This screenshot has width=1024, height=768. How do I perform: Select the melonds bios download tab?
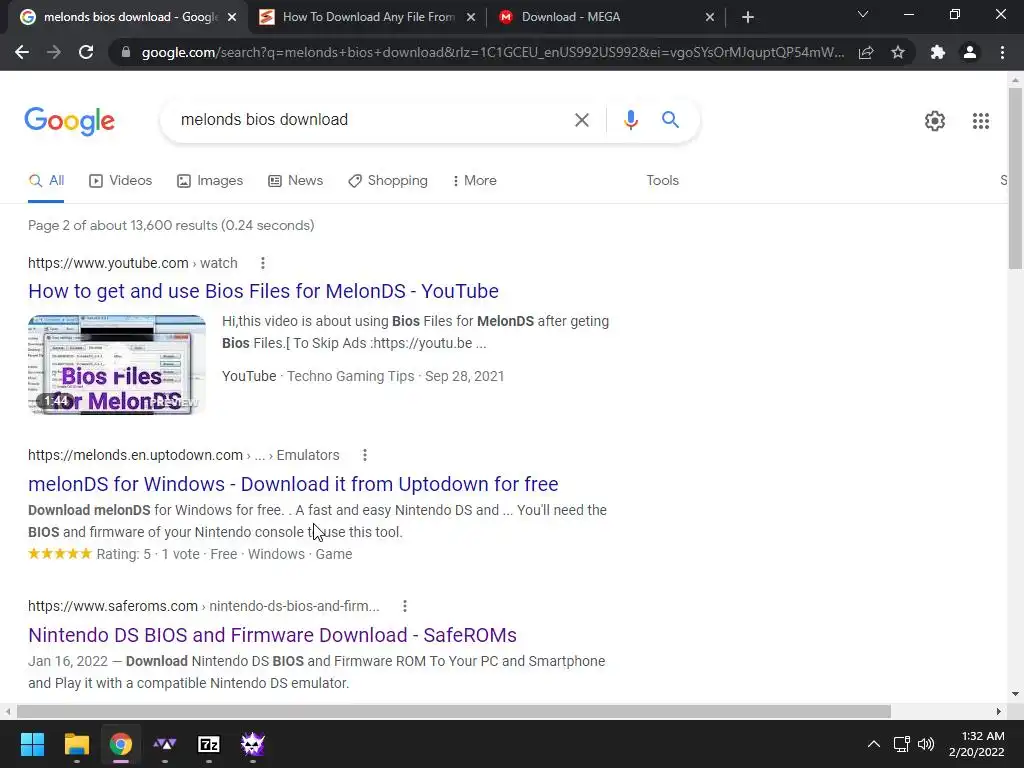pos(127,17)
